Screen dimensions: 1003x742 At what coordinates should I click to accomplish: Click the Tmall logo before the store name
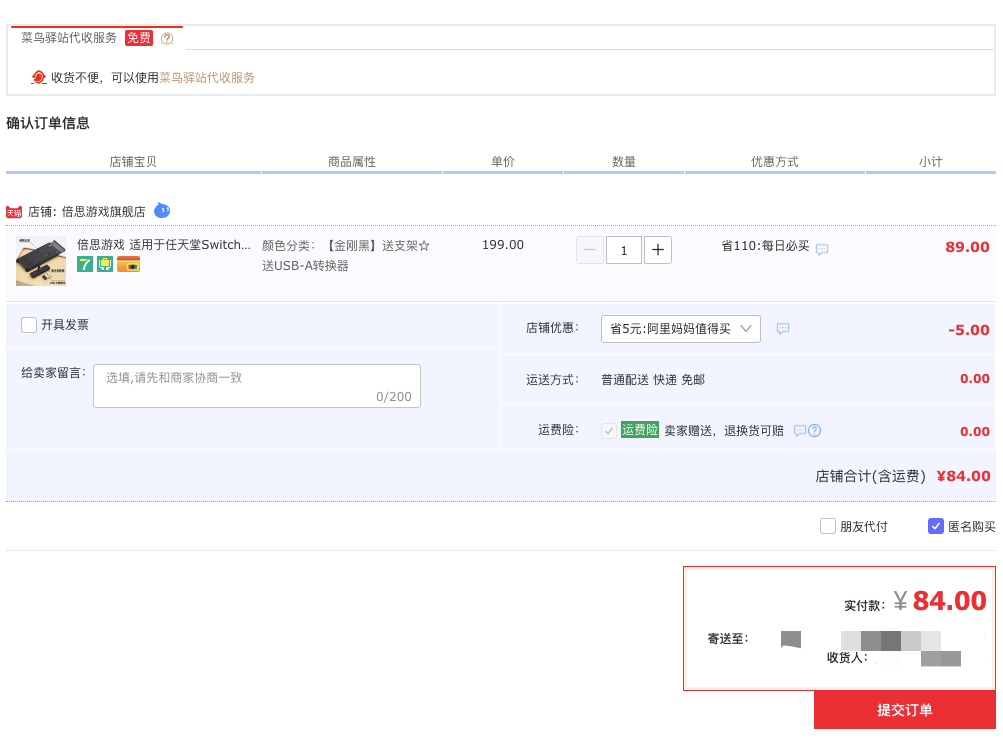(14, 212)
